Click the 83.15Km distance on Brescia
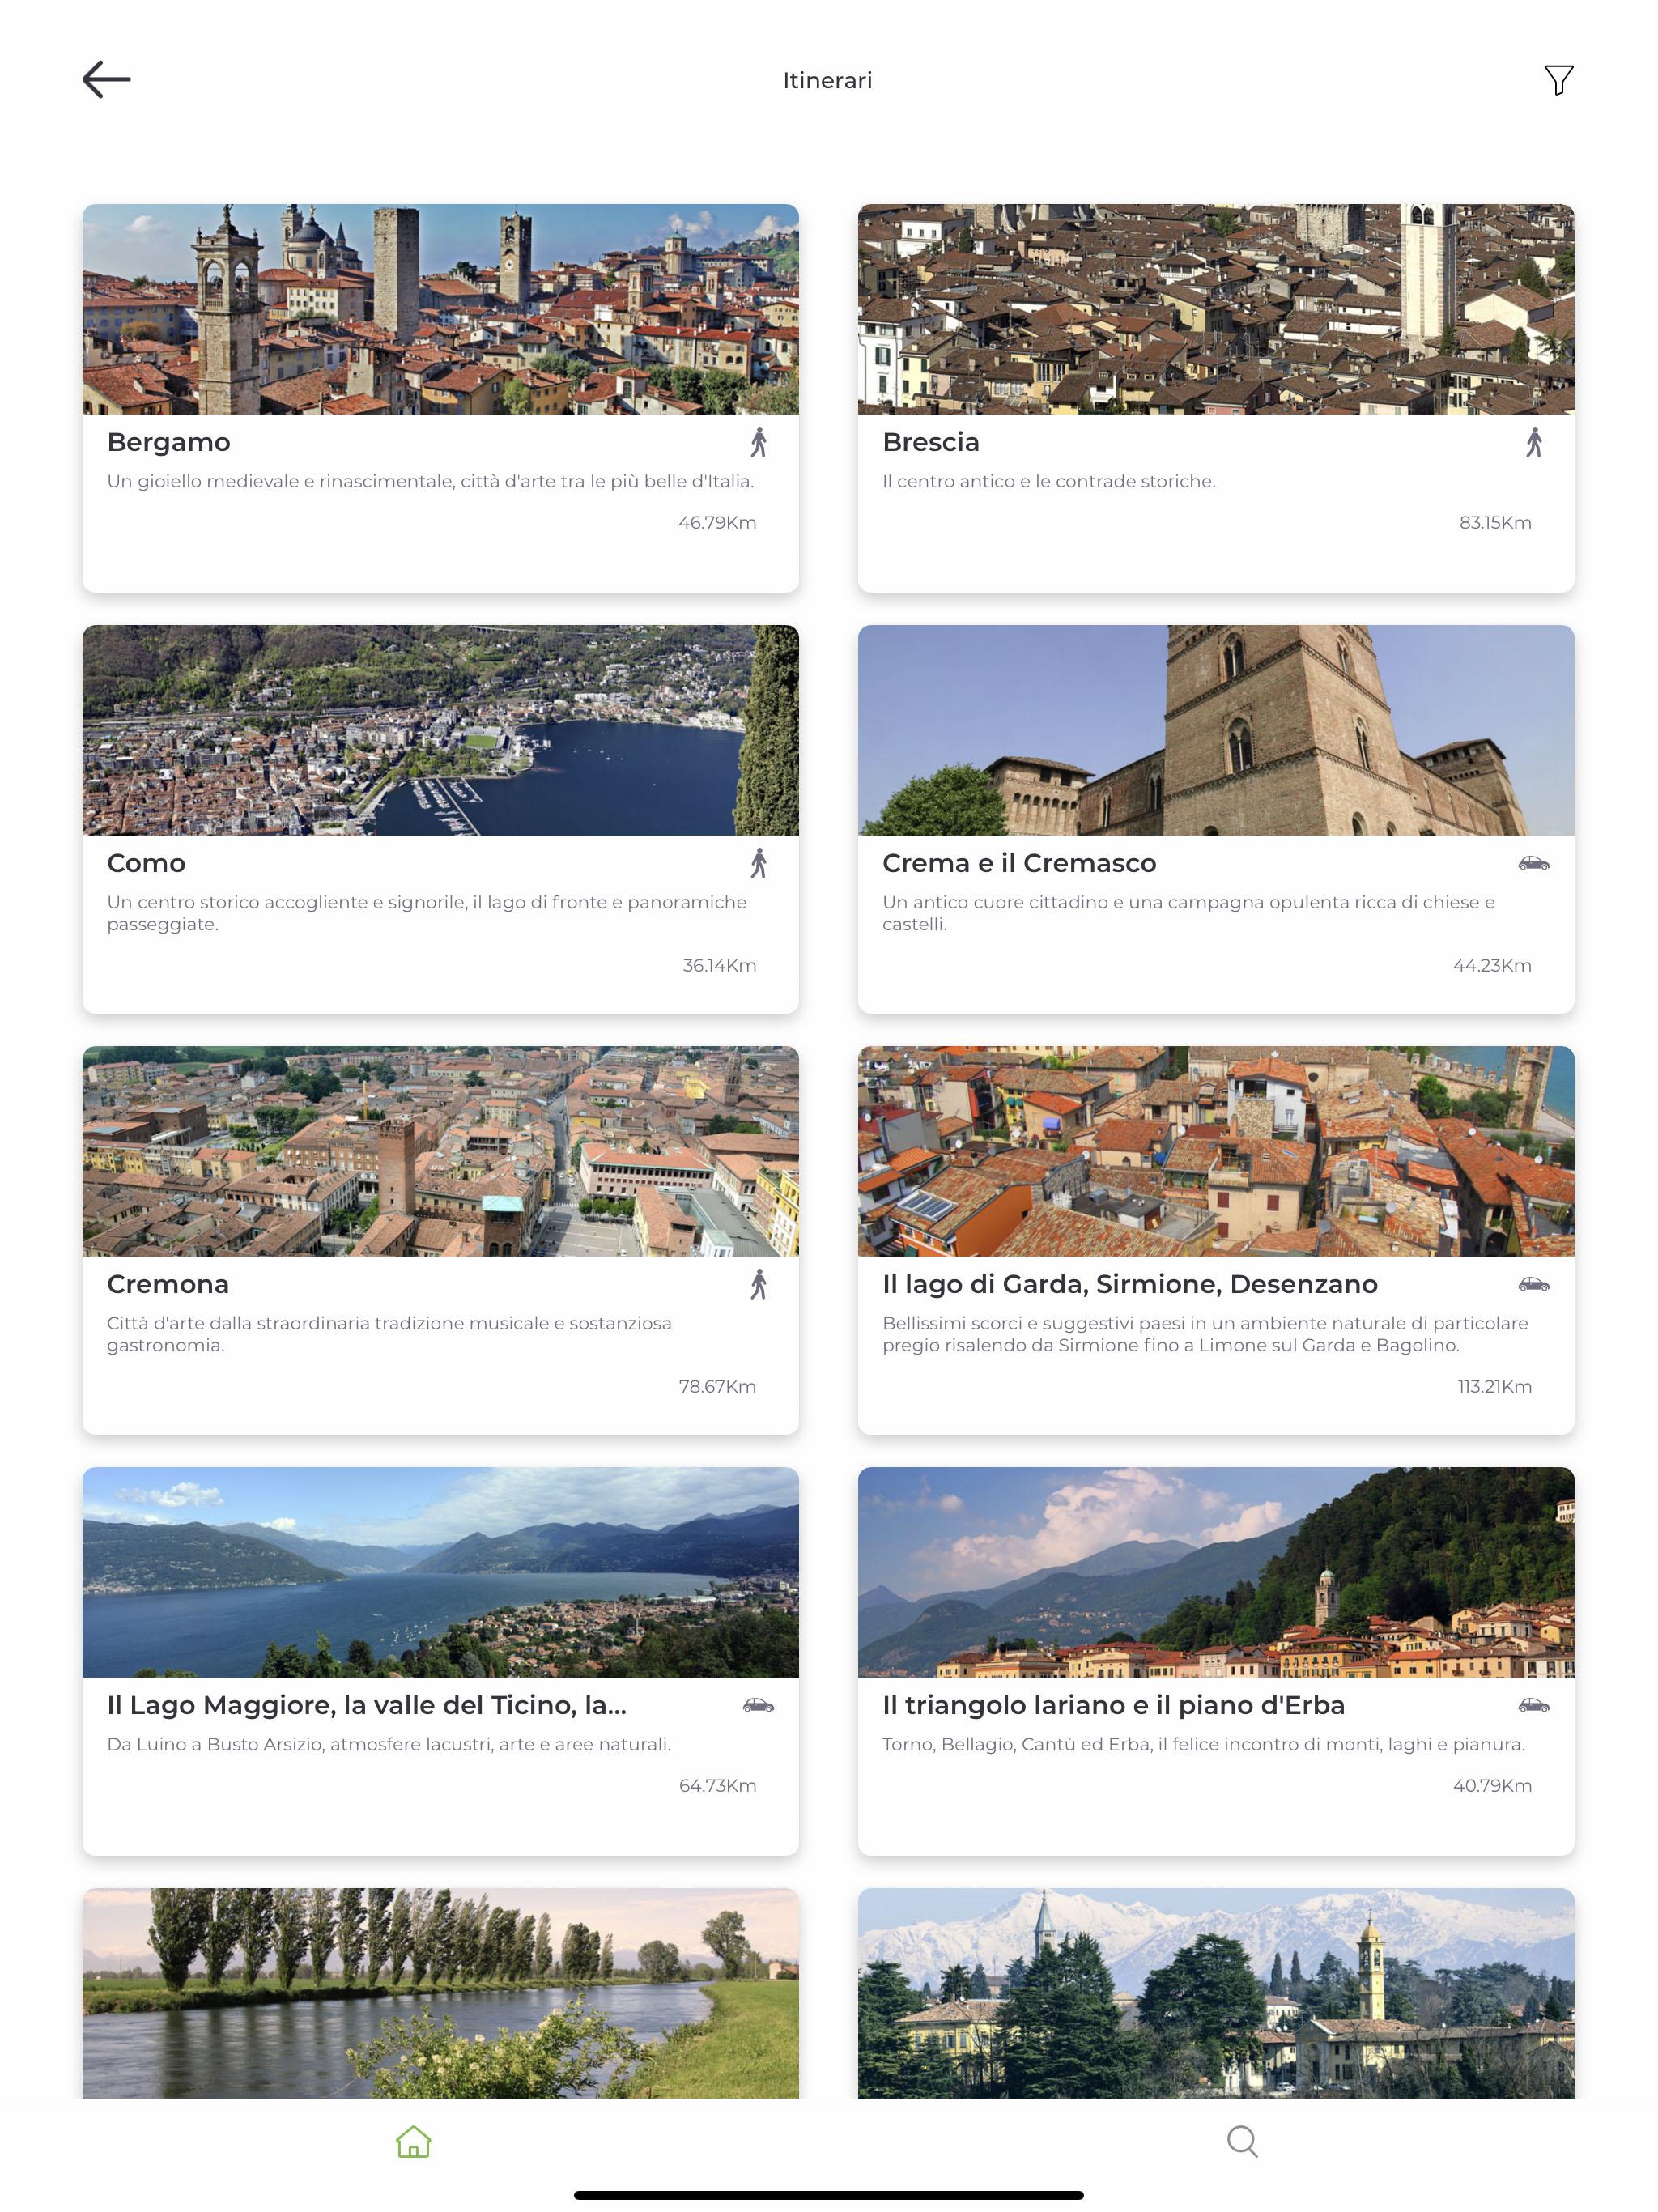Viewport: 1658px width, 2212px height. pos(1495,522)
